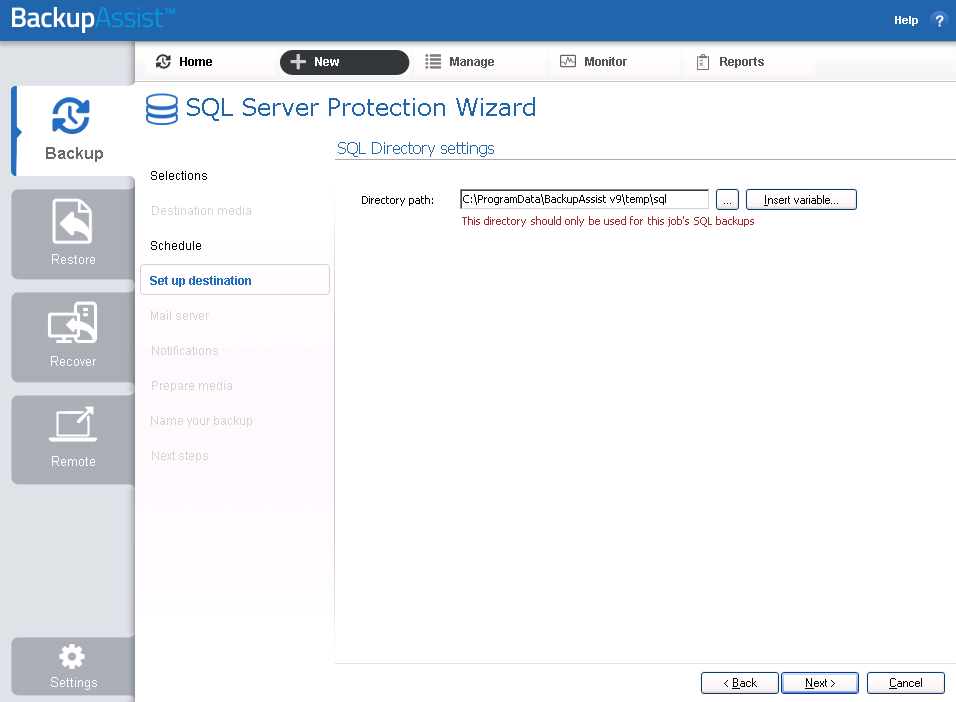956x702 pixels.
Task: Select the Mail server wizard step
Action: point(179,316)
